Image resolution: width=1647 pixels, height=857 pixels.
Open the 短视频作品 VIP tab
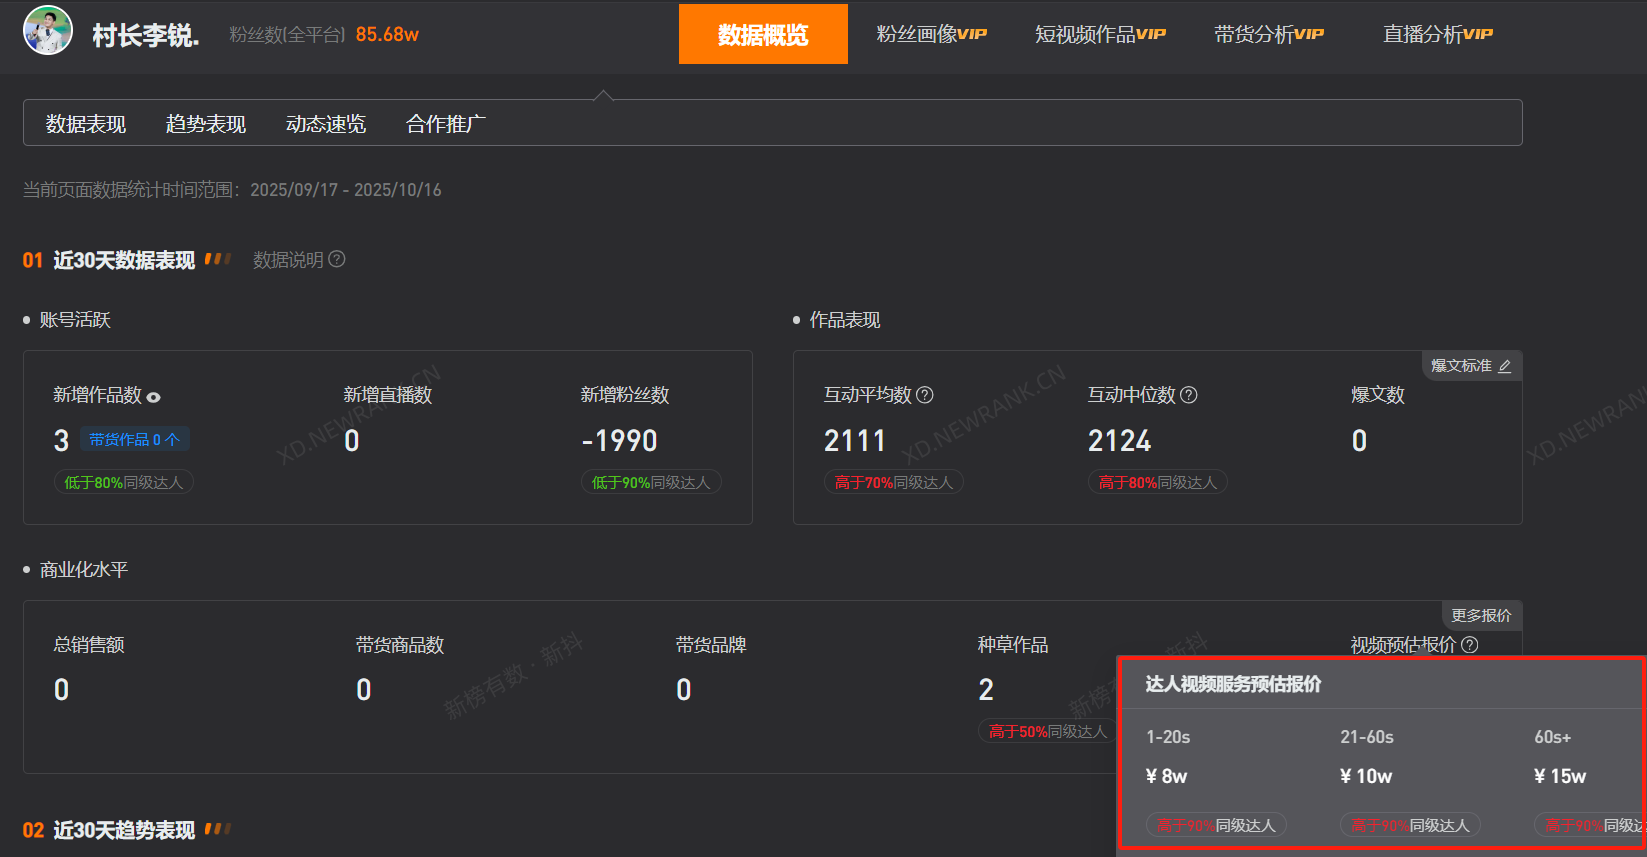tap(1100, 35)
